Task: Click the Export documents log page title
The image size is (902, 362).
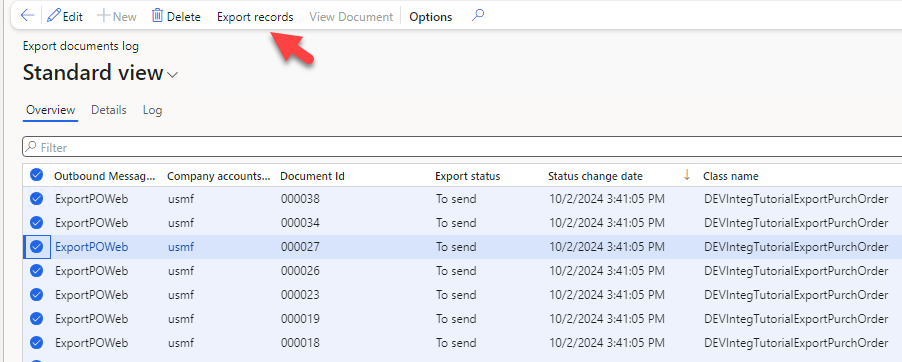Action: pos(81,46)
